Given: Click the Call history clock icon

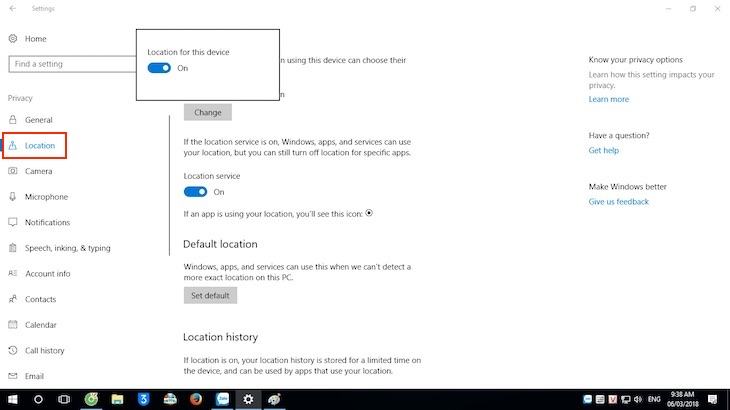Looking at the screenshot, I should tap(13, 350).
